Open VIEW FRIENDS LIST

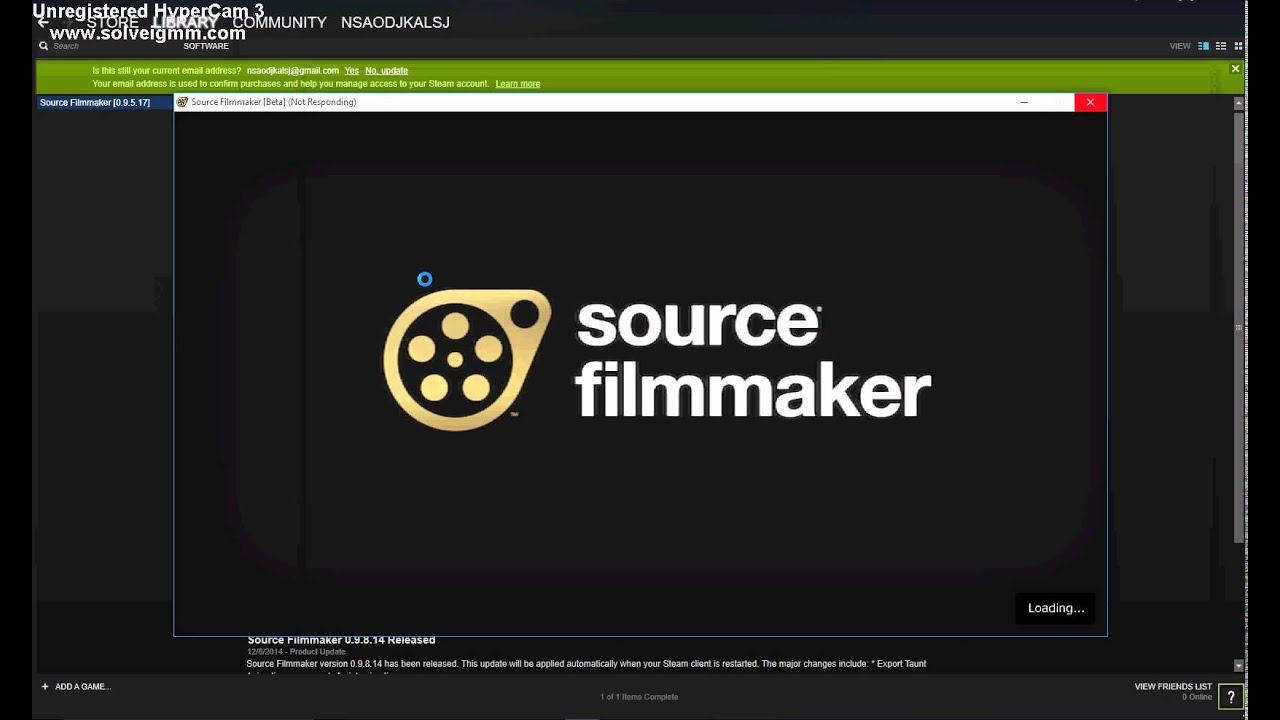[1173, 687]
